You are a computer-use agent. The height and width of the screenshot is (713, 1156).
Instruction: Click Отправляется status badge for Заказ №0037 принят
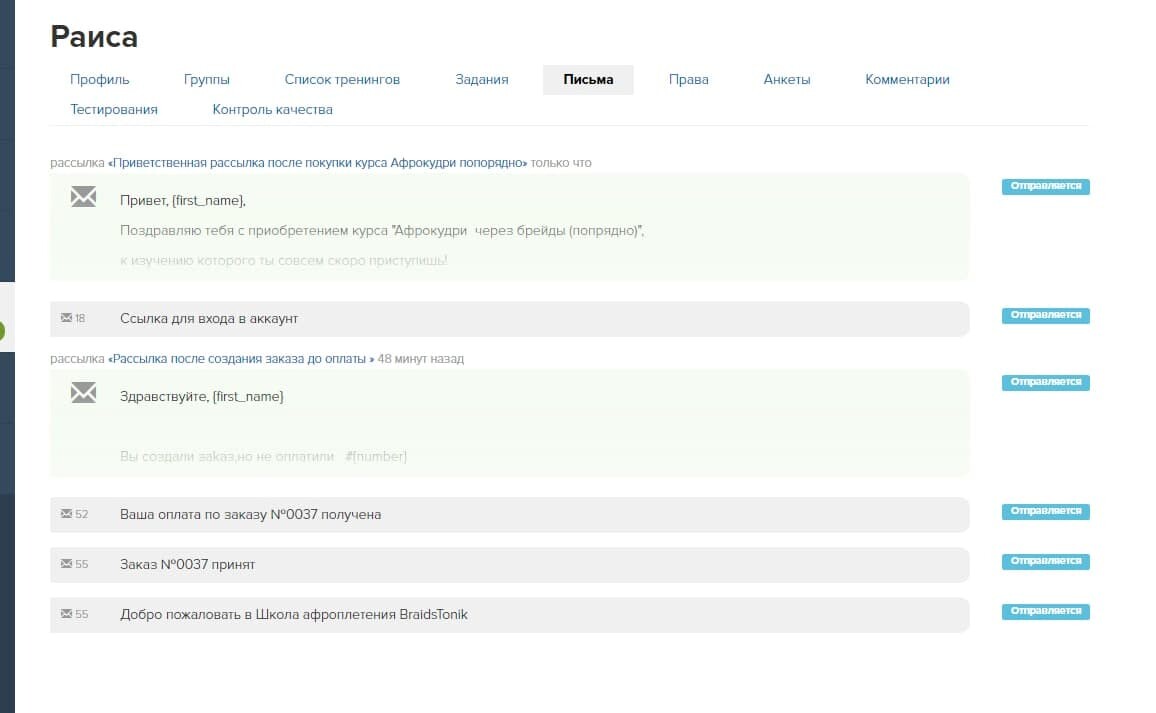pyautogui.click(x=1045, y=561)
